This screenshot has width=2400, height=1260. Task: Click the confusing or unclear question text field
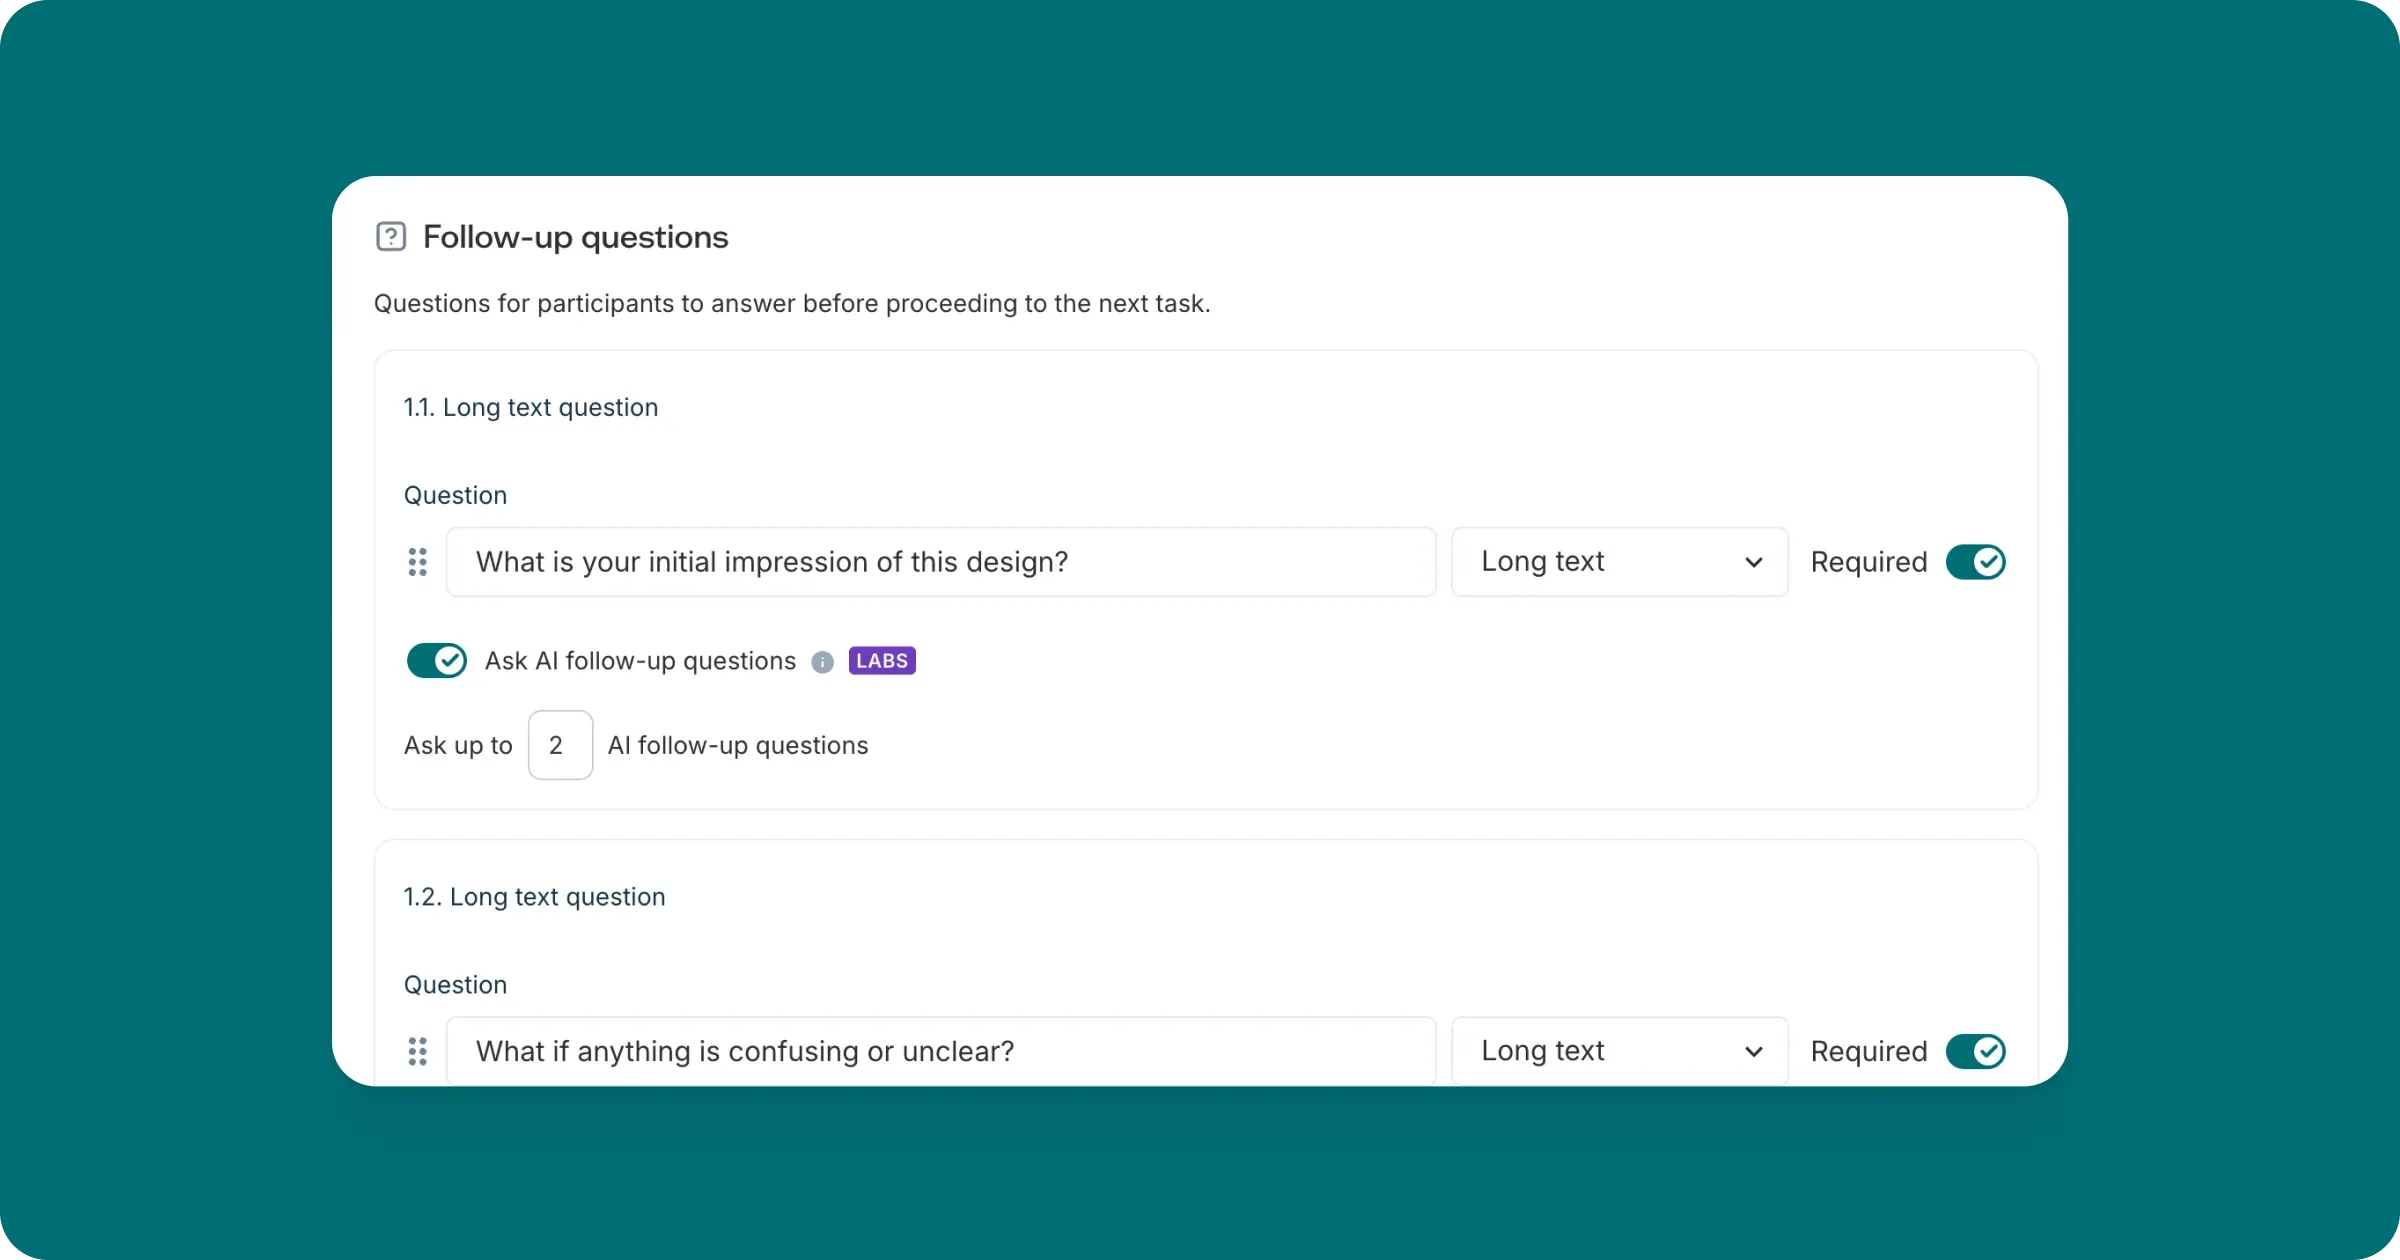pos(940,1051)
